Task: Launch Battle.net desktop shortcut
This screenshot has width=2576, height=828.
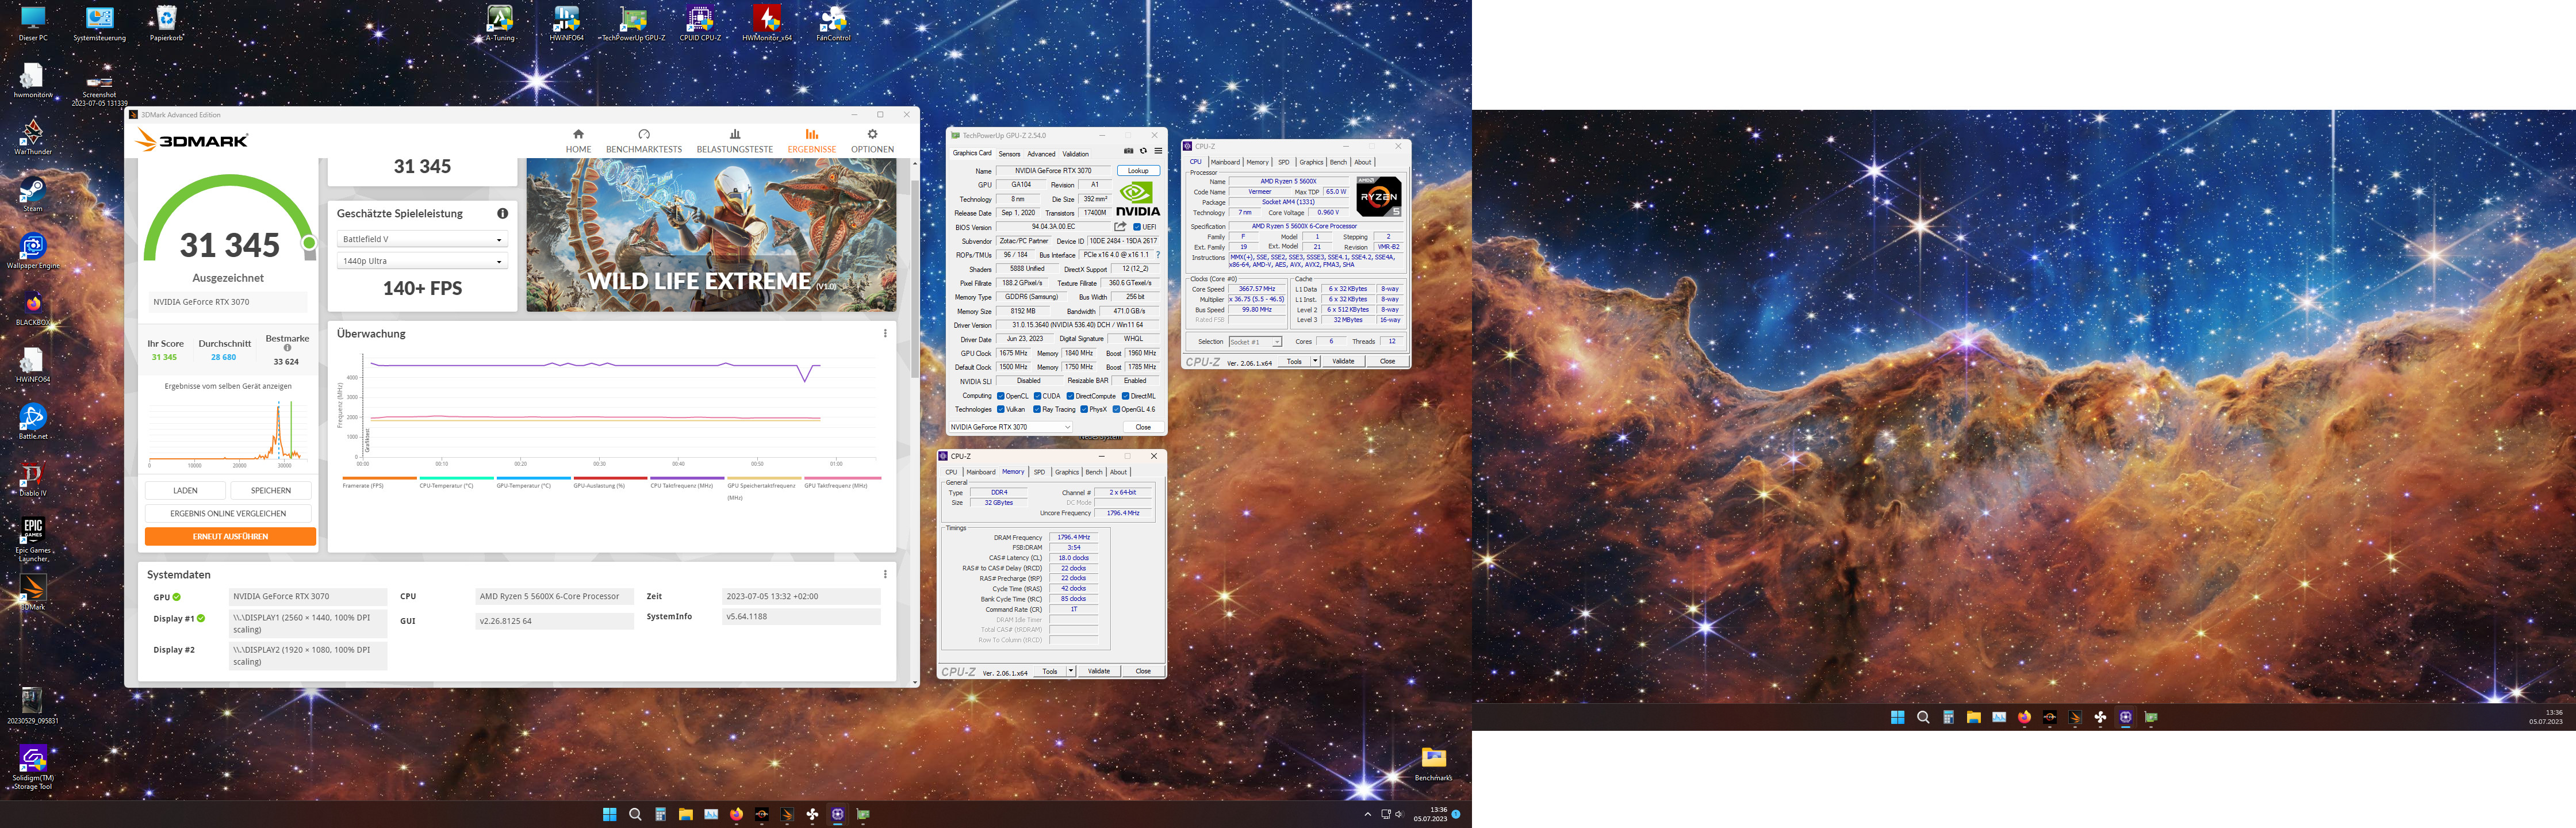Action: click(33, 422)
